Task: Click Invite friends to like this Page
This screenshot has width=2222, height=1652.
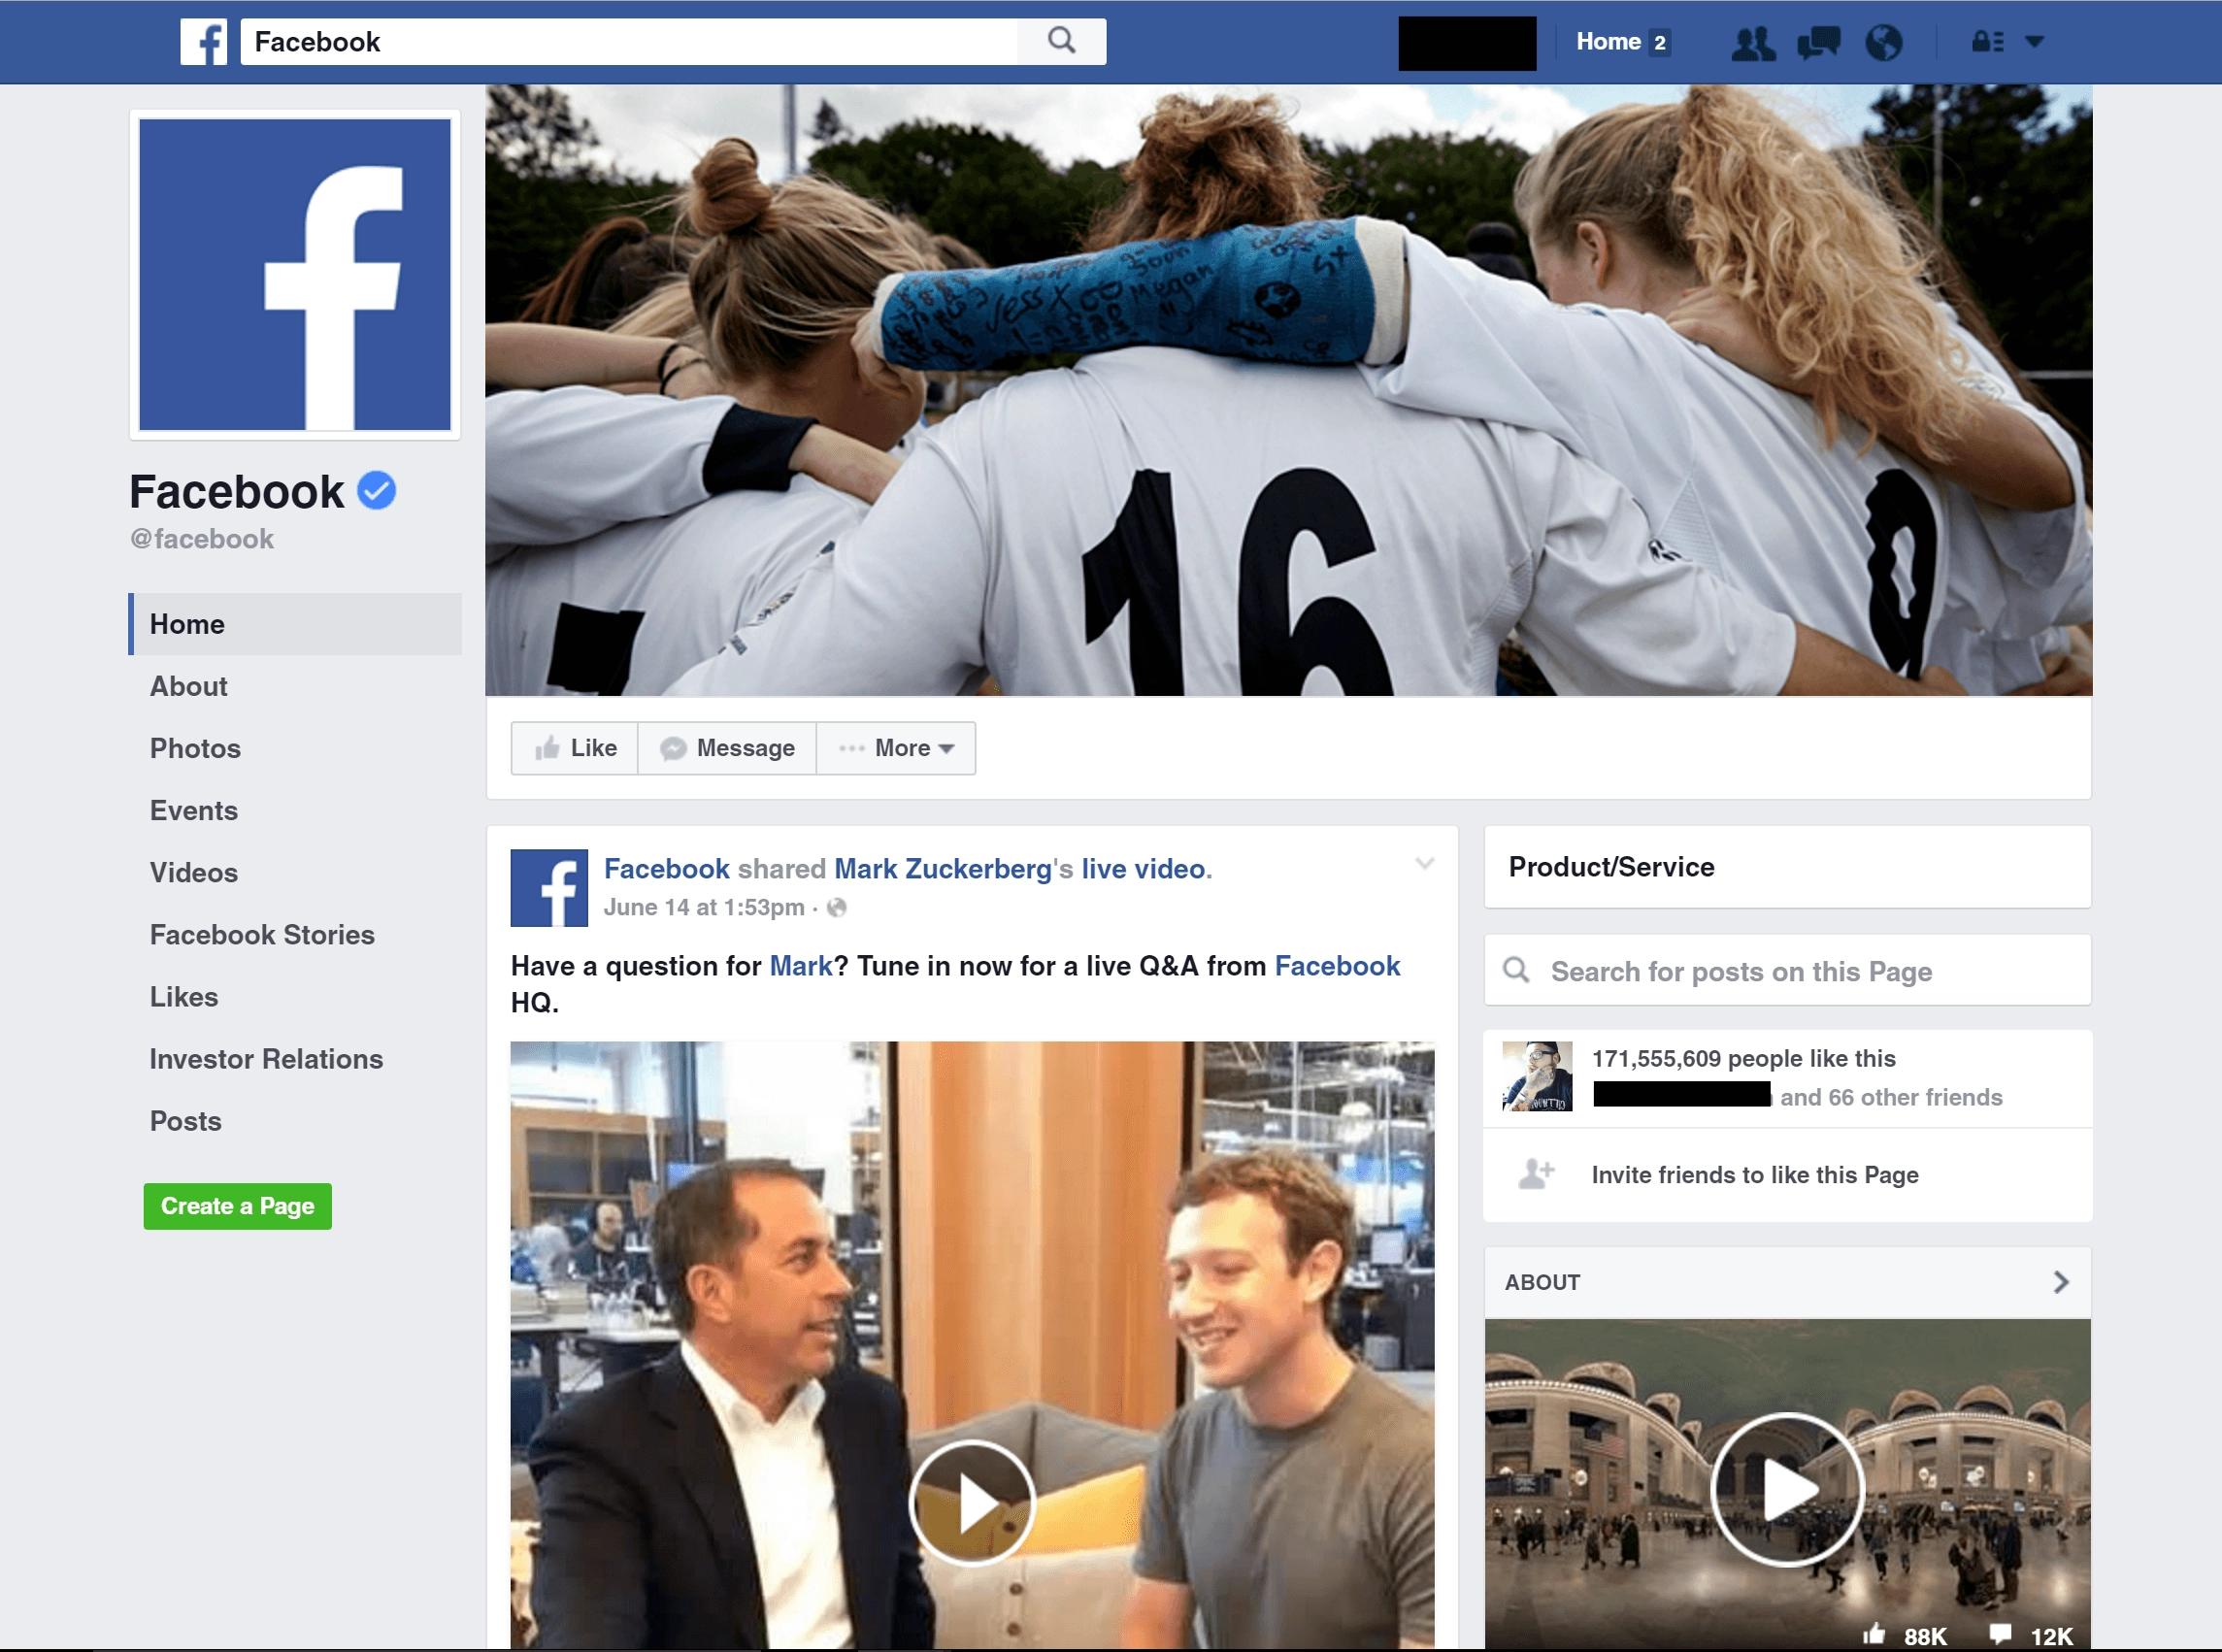Action: (1755, 1174)
